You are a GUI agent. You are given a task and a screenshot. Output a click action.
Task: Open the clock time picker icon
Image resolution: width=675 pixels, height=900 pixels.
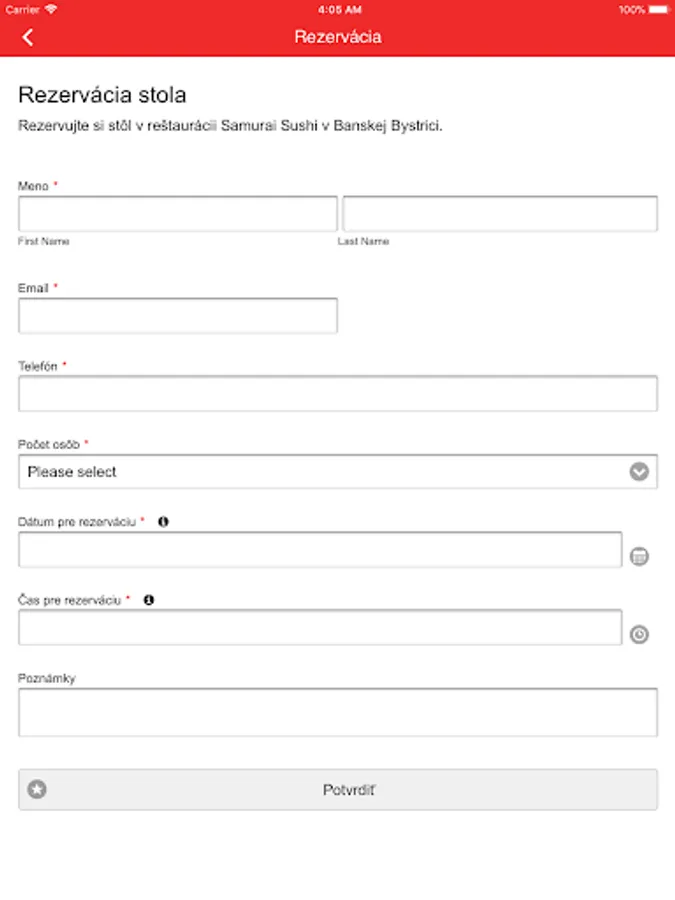pyautogui.click(x=640, y=634)
